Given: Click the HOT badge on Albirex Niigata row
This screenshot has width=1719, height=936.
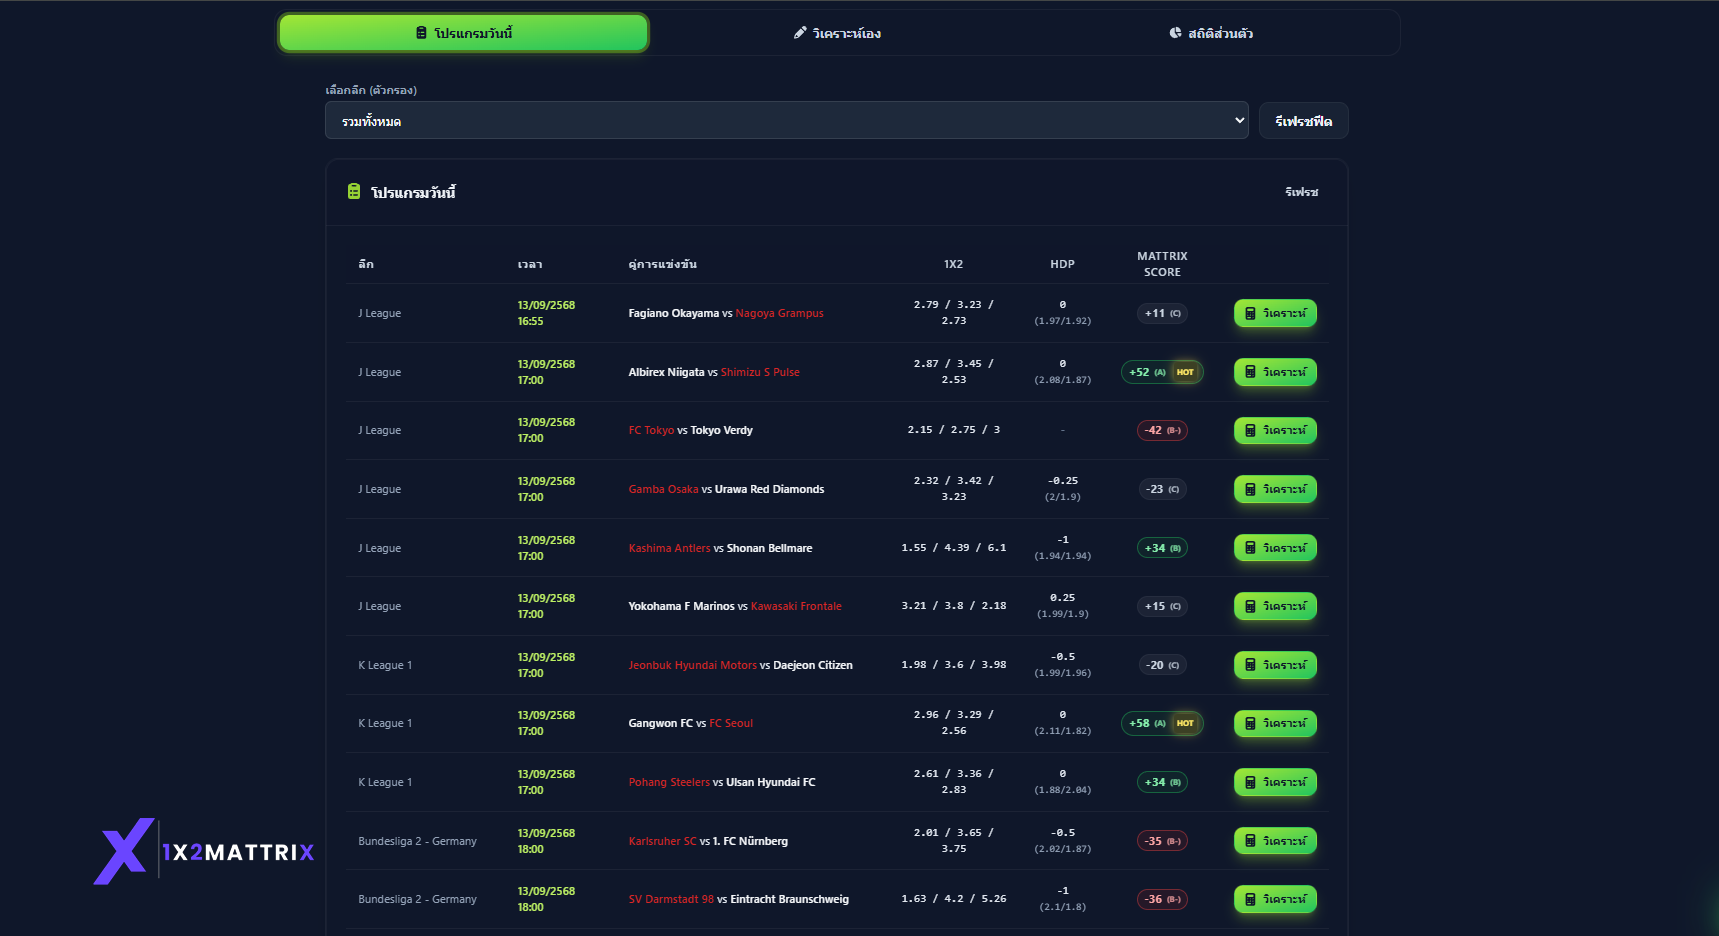Looking at the screenshot, I should coord(1185,372).
